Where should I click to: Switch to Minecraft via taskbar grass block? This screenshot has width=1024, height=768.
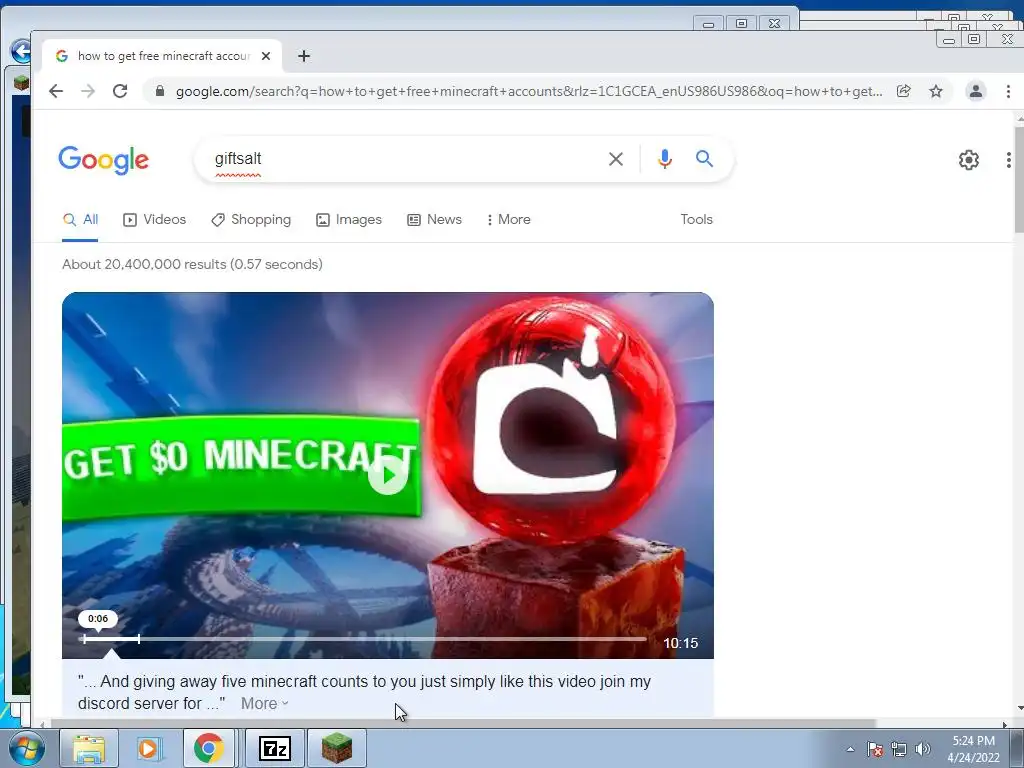pos(337,748)
